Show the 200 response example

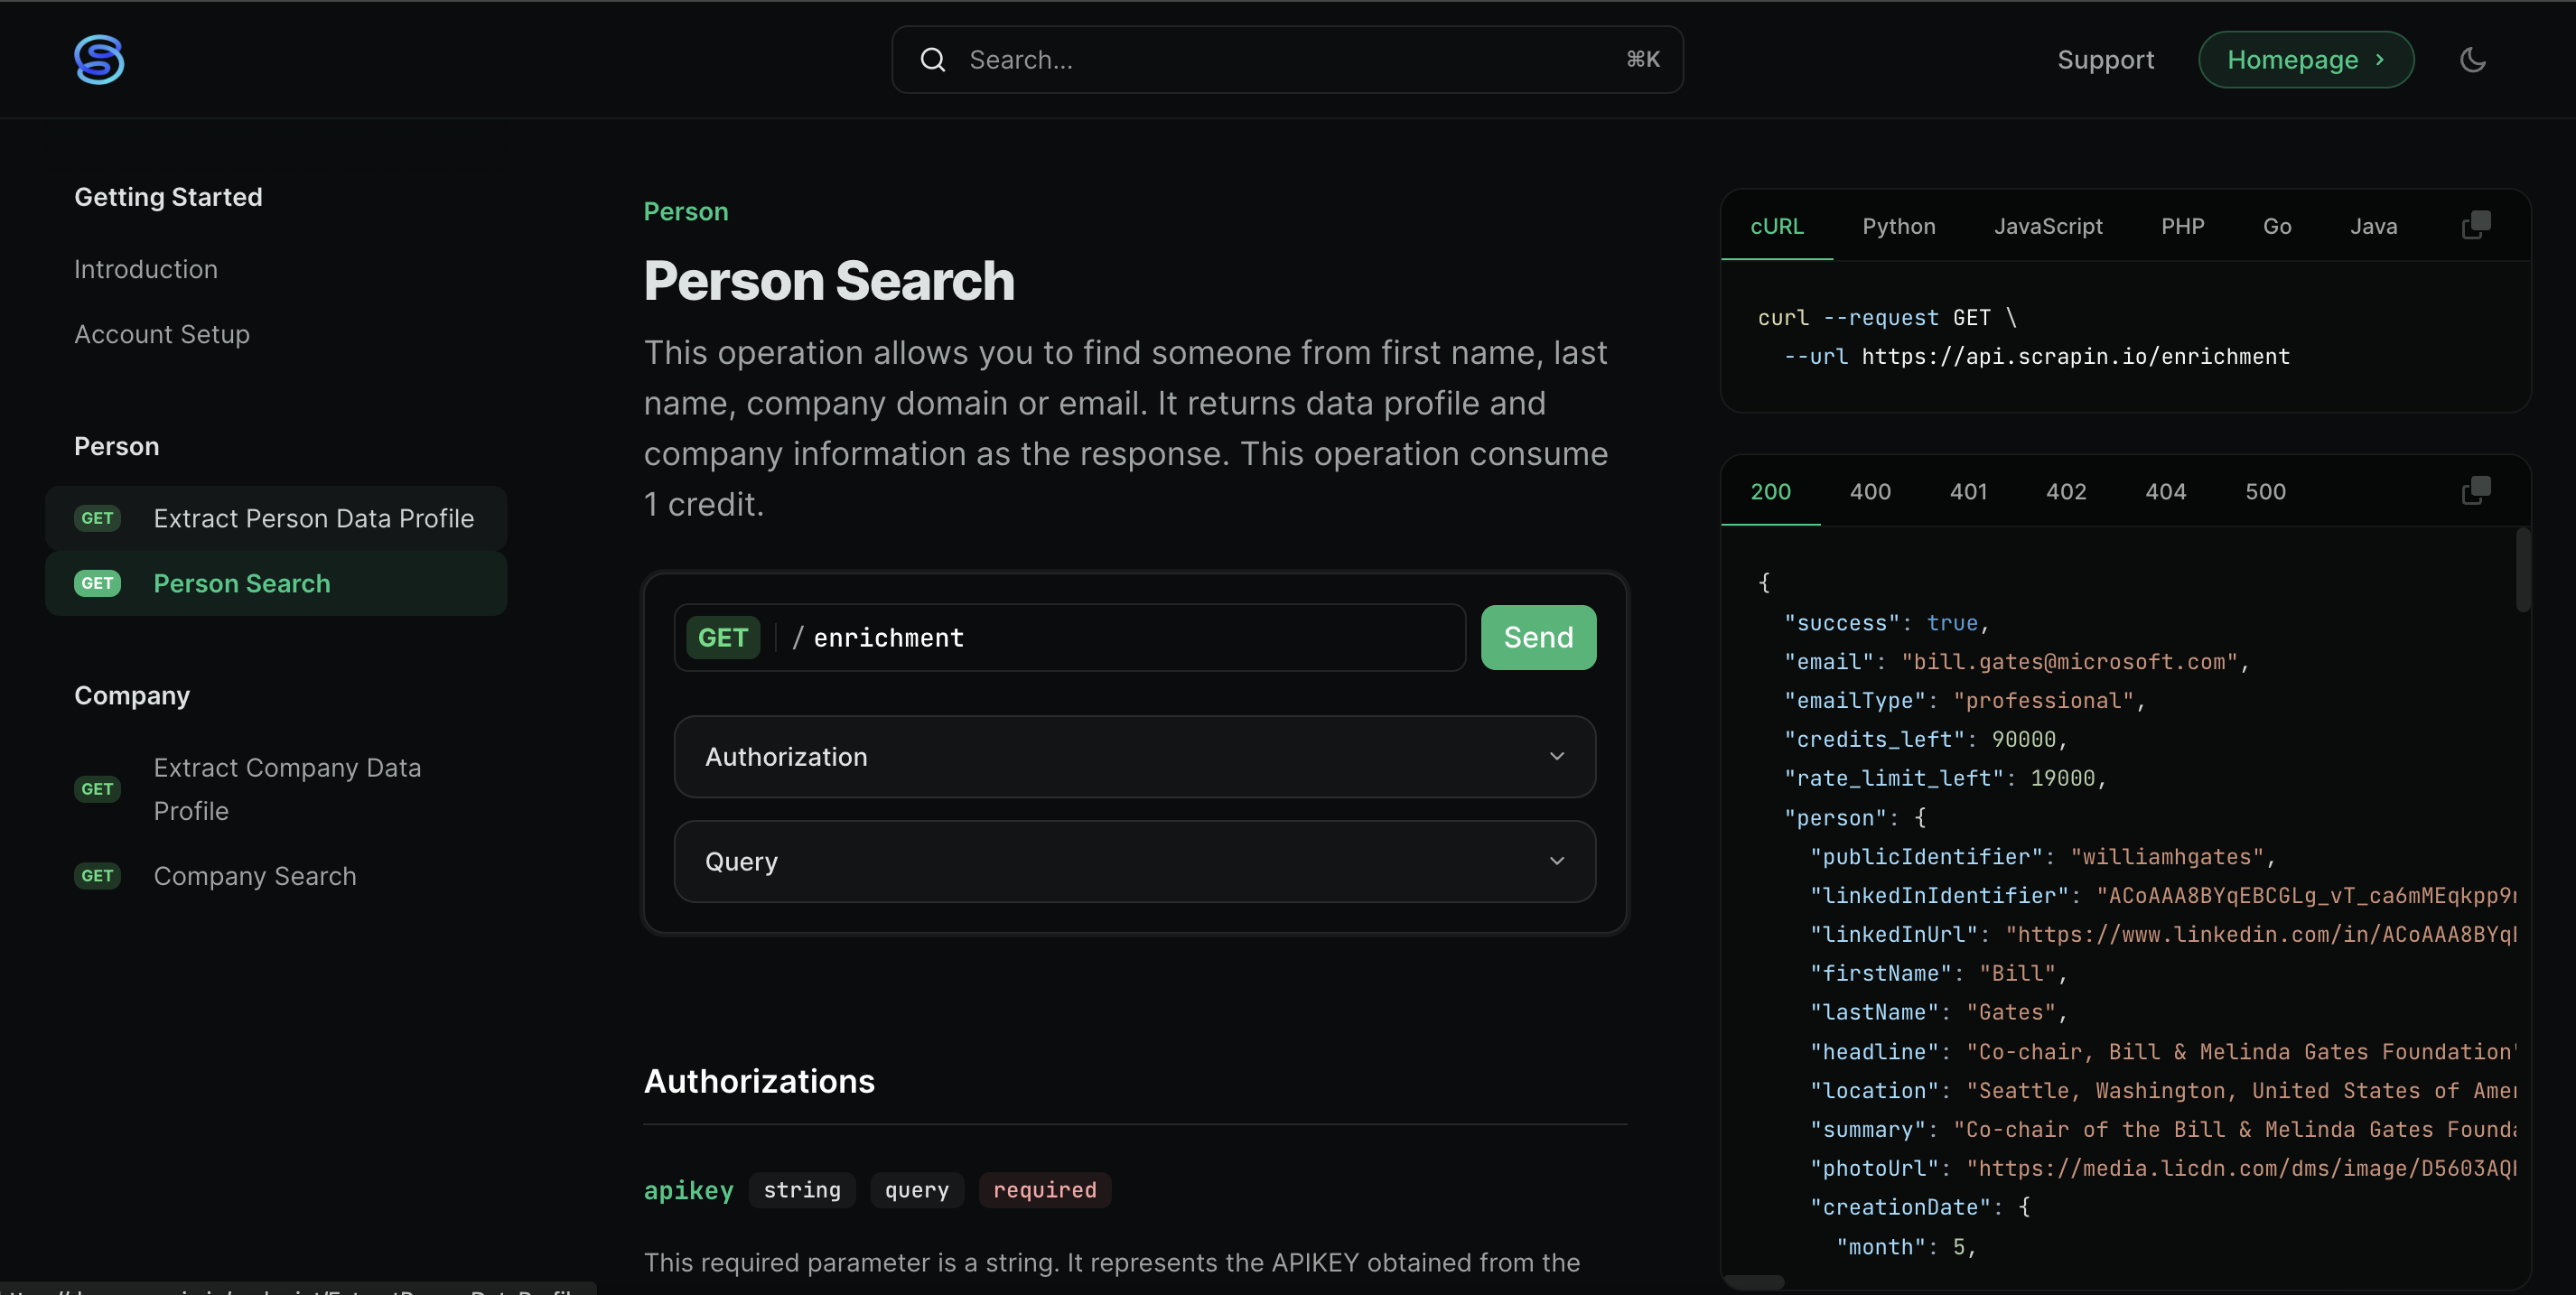(x=1770, y=492)
